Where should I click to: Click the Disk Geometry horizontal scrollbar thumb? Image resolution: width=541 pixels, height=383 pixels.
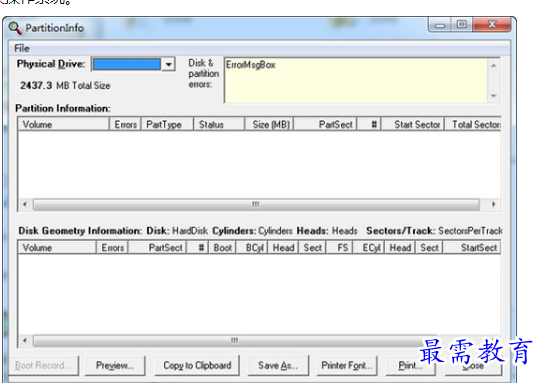[x=235, y=341]
